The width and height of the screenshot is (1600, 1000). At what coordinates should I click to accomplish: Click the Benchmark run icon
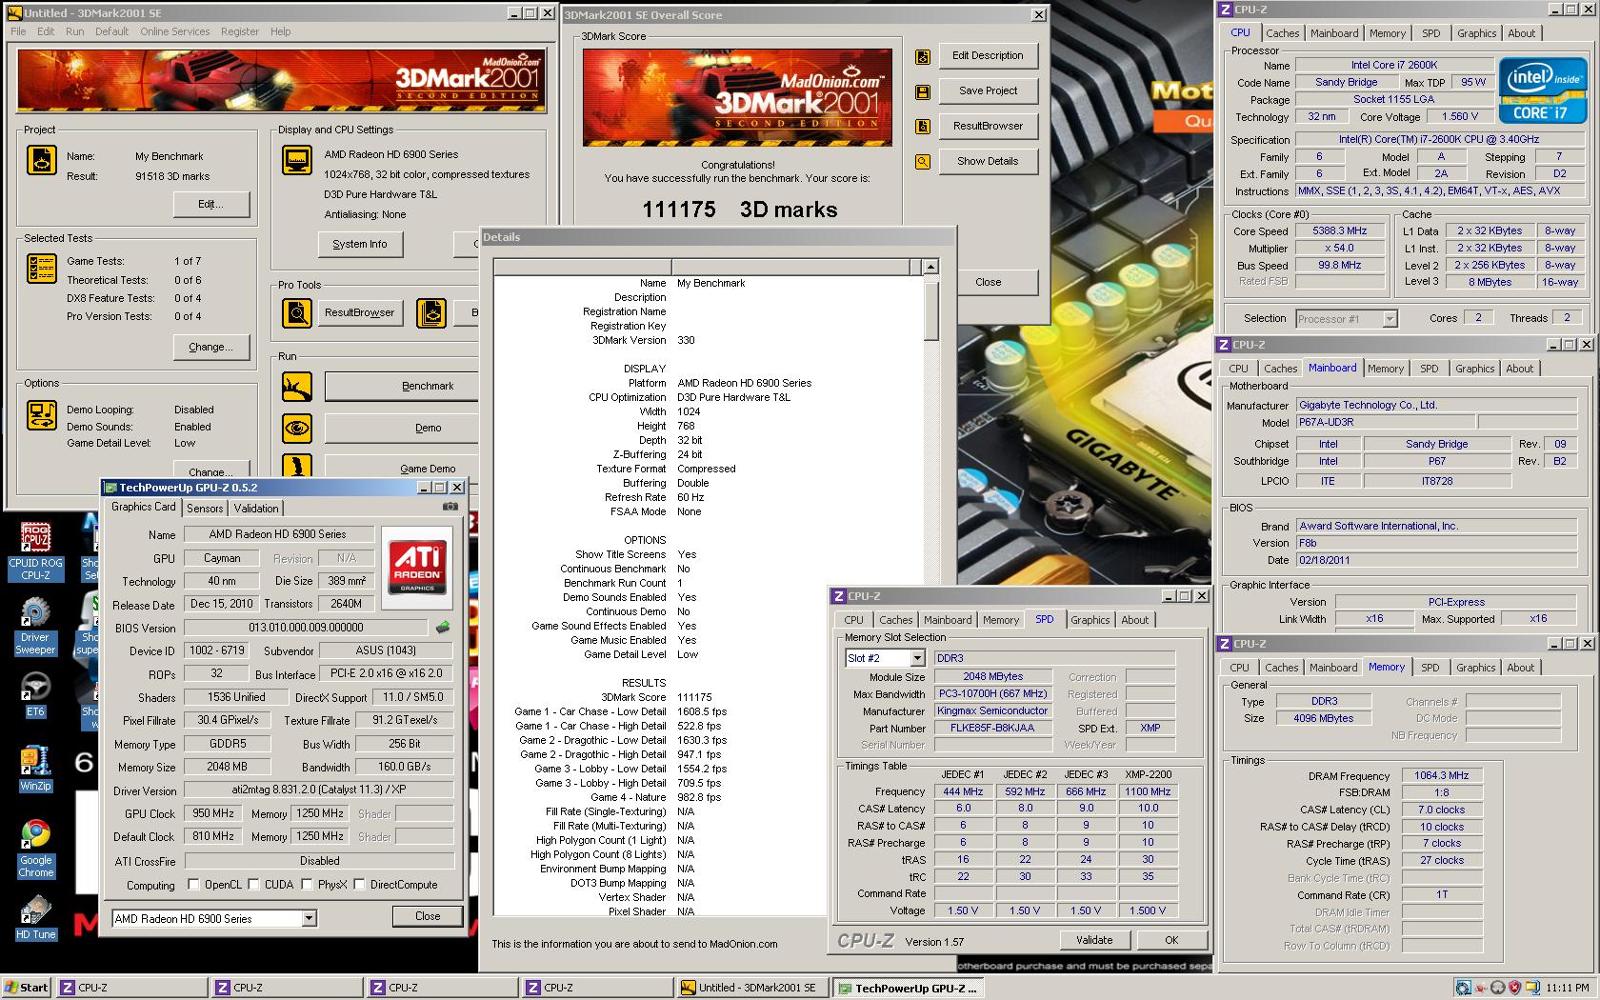297,386
